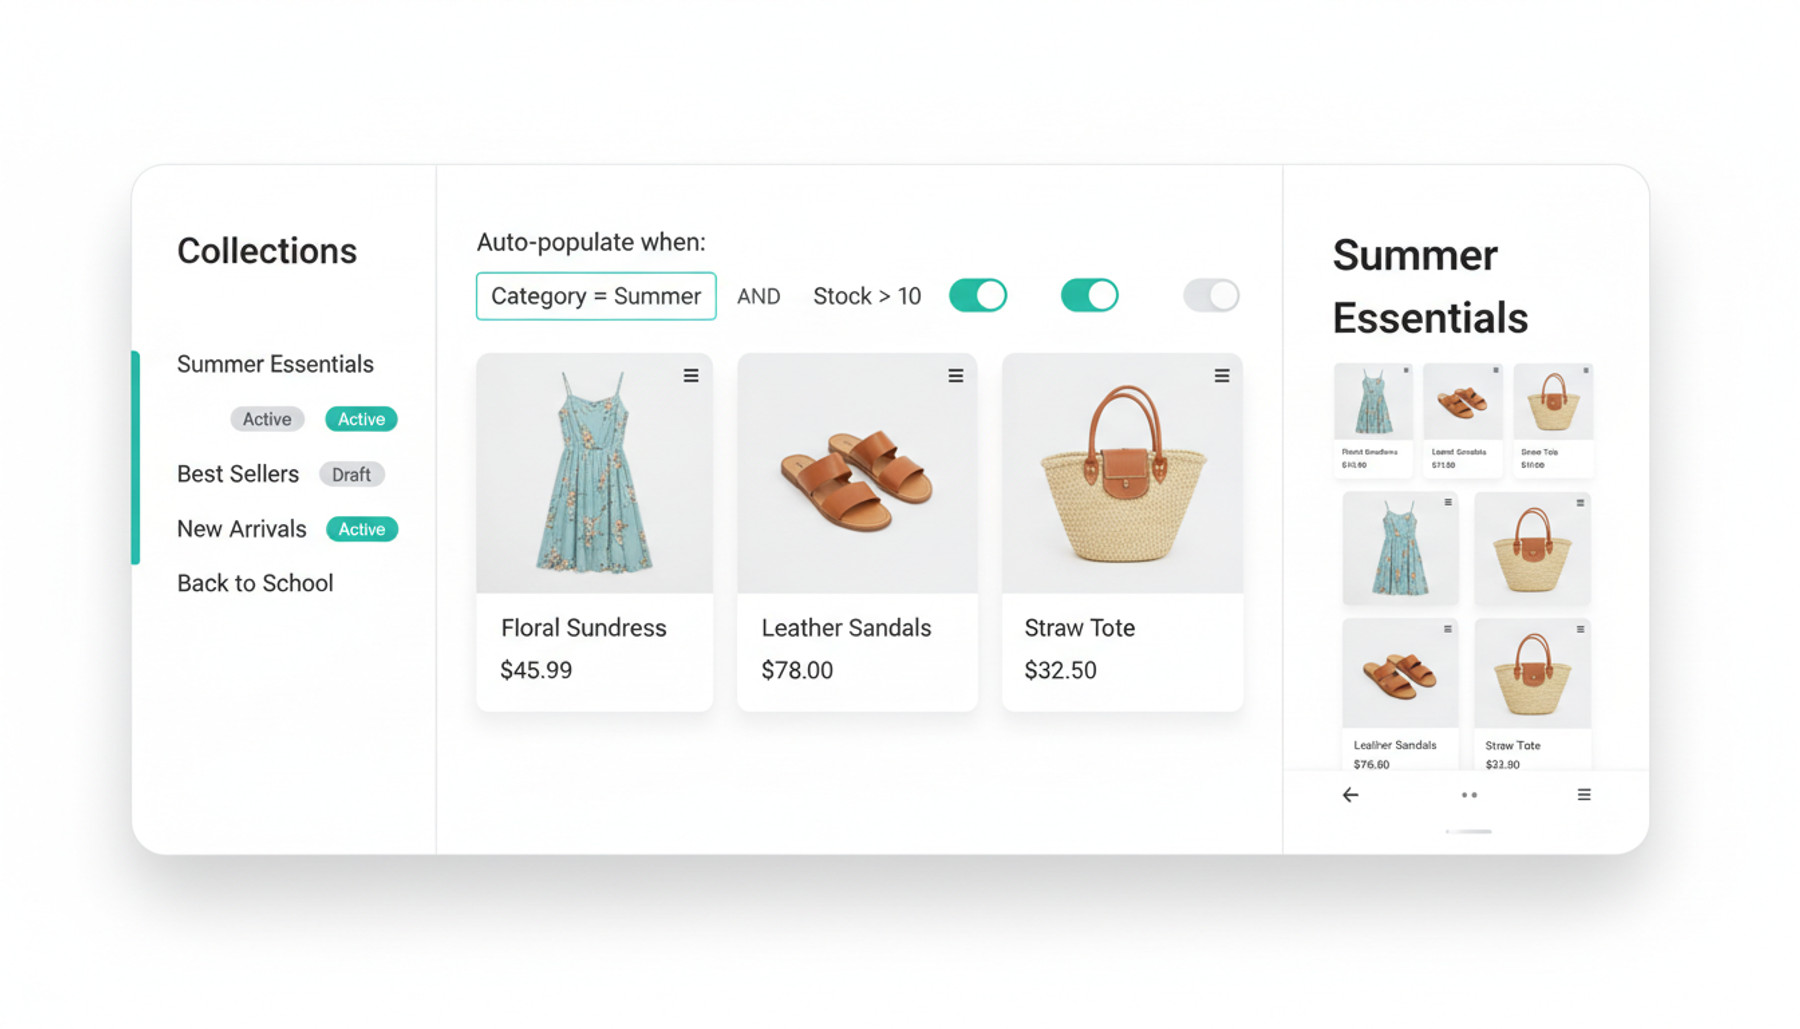The image size is (1800, 1029).
Task: Edit the Stock > 10 condition
Action: click(x=867, y=297)
